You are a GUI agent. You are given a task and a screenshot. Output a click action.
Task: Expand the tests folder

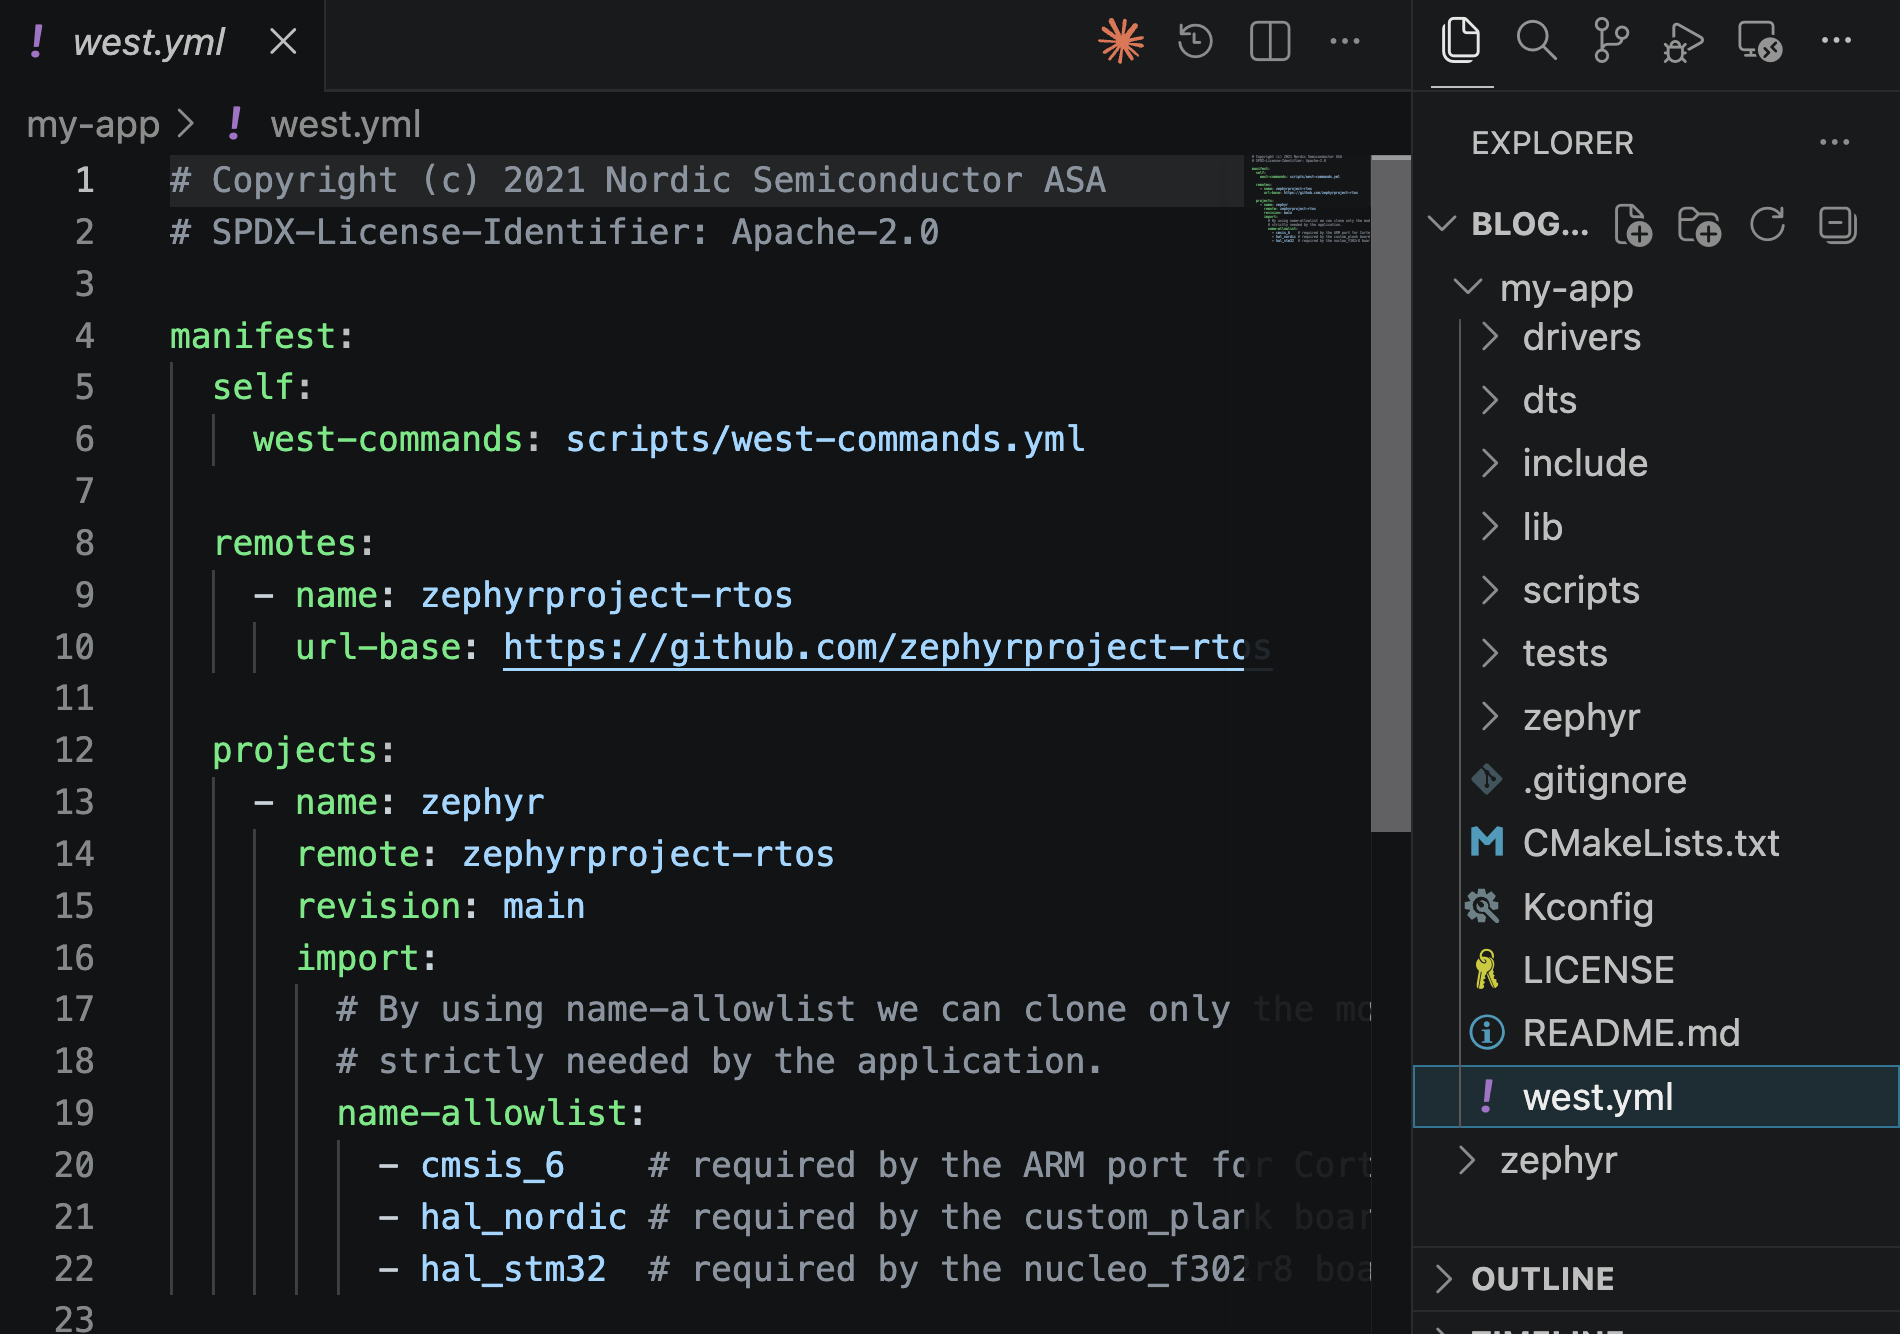coord(1489,653)
